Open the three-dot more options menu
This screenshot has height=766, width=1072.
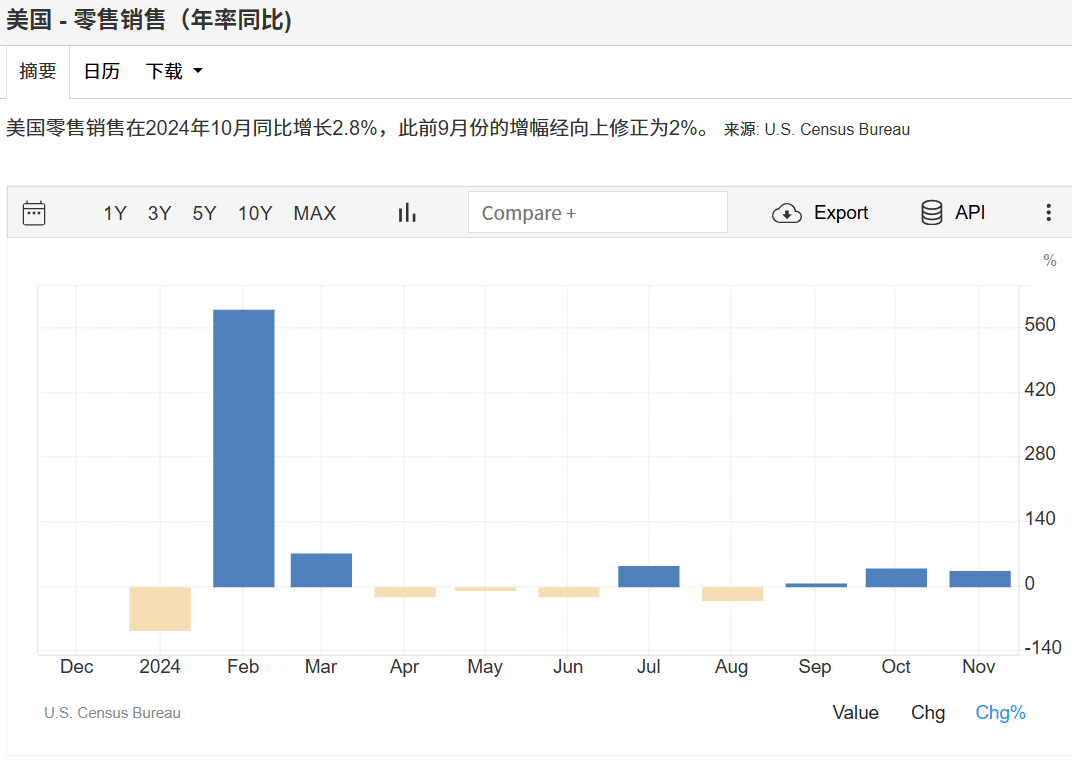point(1048,213)
